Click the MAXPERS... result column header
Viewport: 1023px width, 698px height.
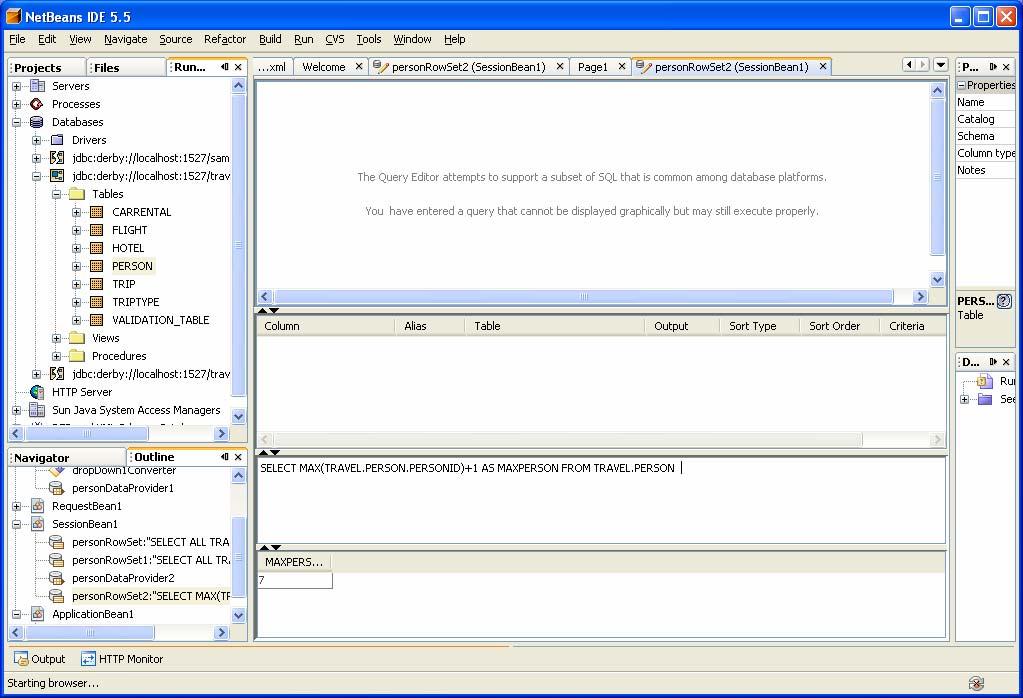[295, 562]
